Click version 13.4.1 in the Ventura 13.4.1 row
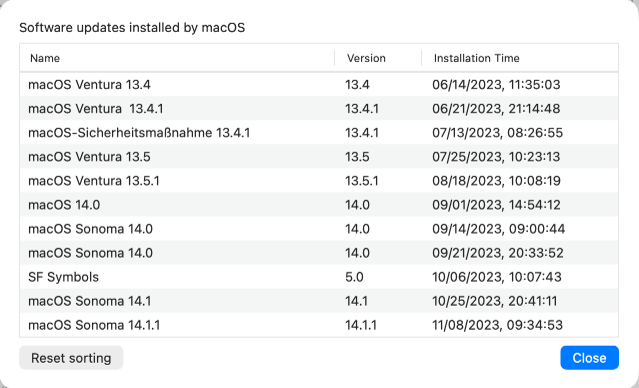Image resolution: width=639 pixels, height=388 pixels. click(x=362, y=109)
